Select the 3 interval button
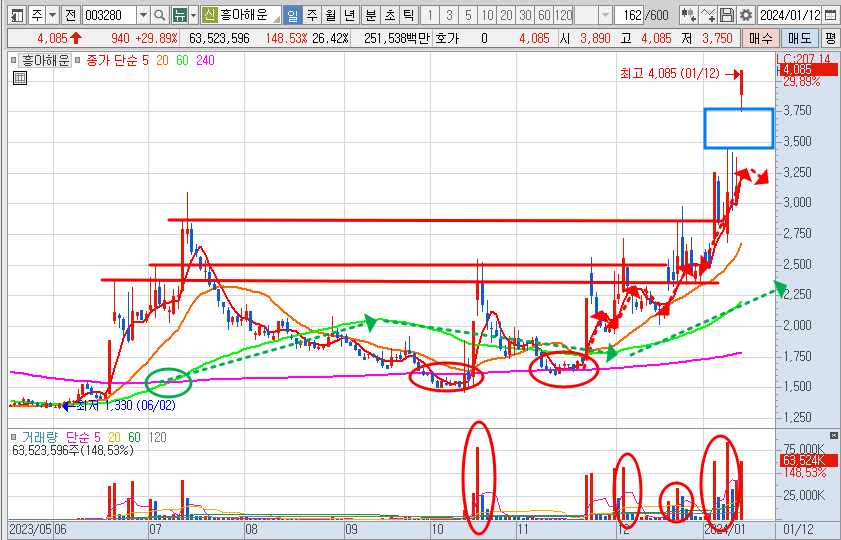The height and width of the screenshot is (540, 841). coord(449,15)
